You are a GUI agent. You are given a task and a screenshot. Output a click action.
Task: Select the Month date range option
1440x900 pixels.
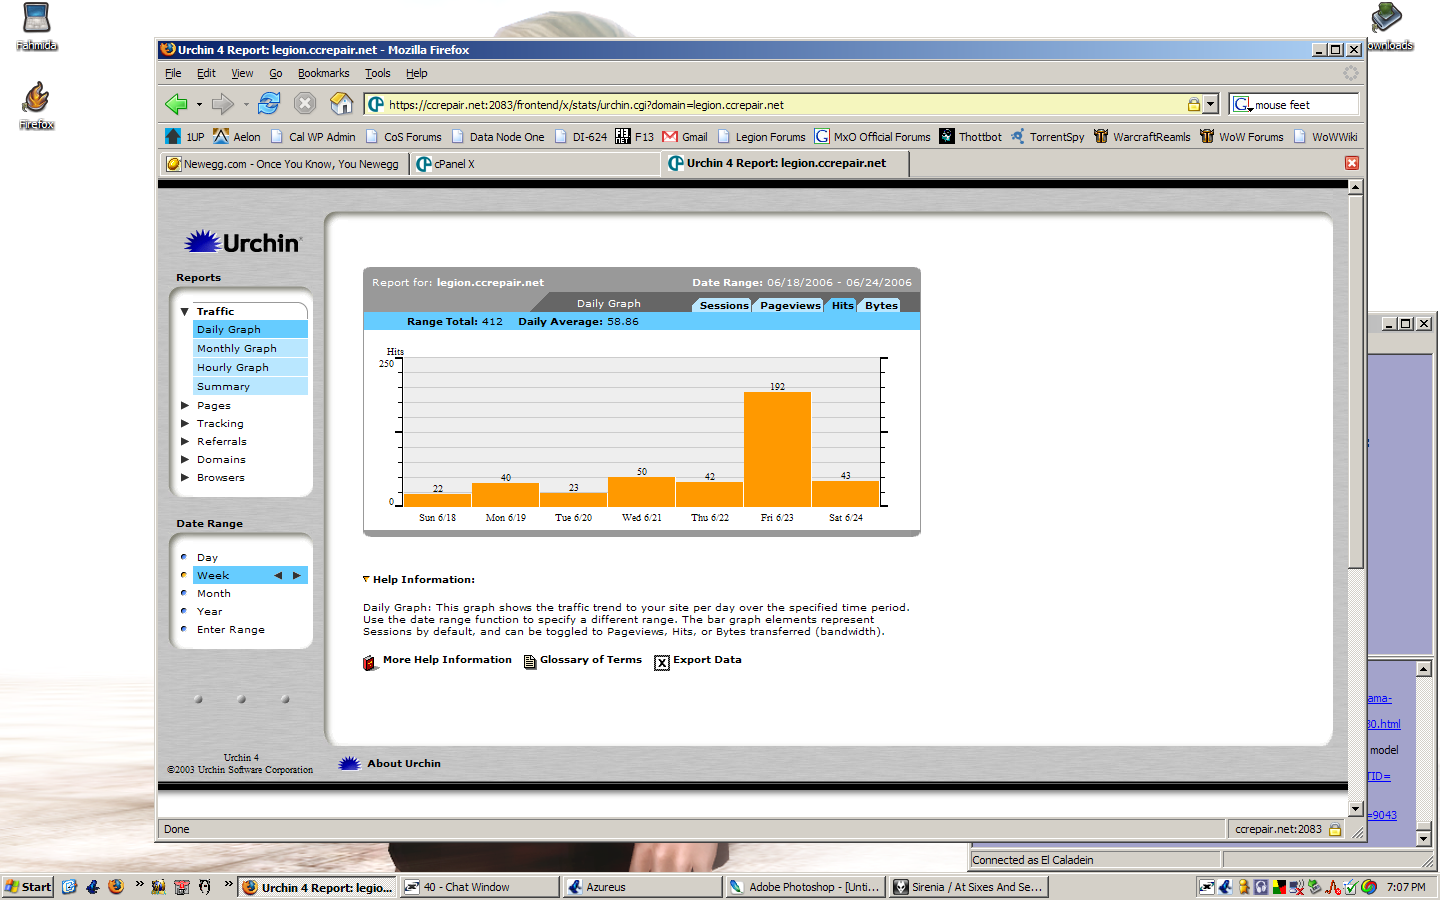coord(213,594)
